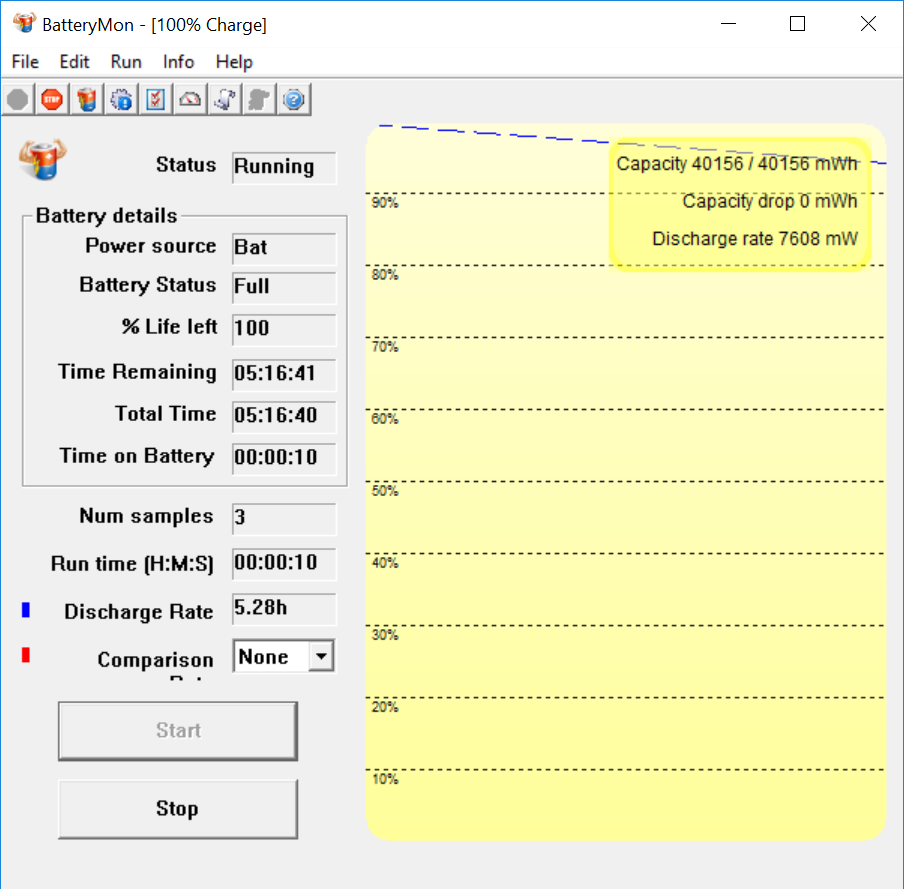This screenshot has height=889, width=904.
Task: Click the scroll log toolbar icon
Action: [x=224, y=100]
